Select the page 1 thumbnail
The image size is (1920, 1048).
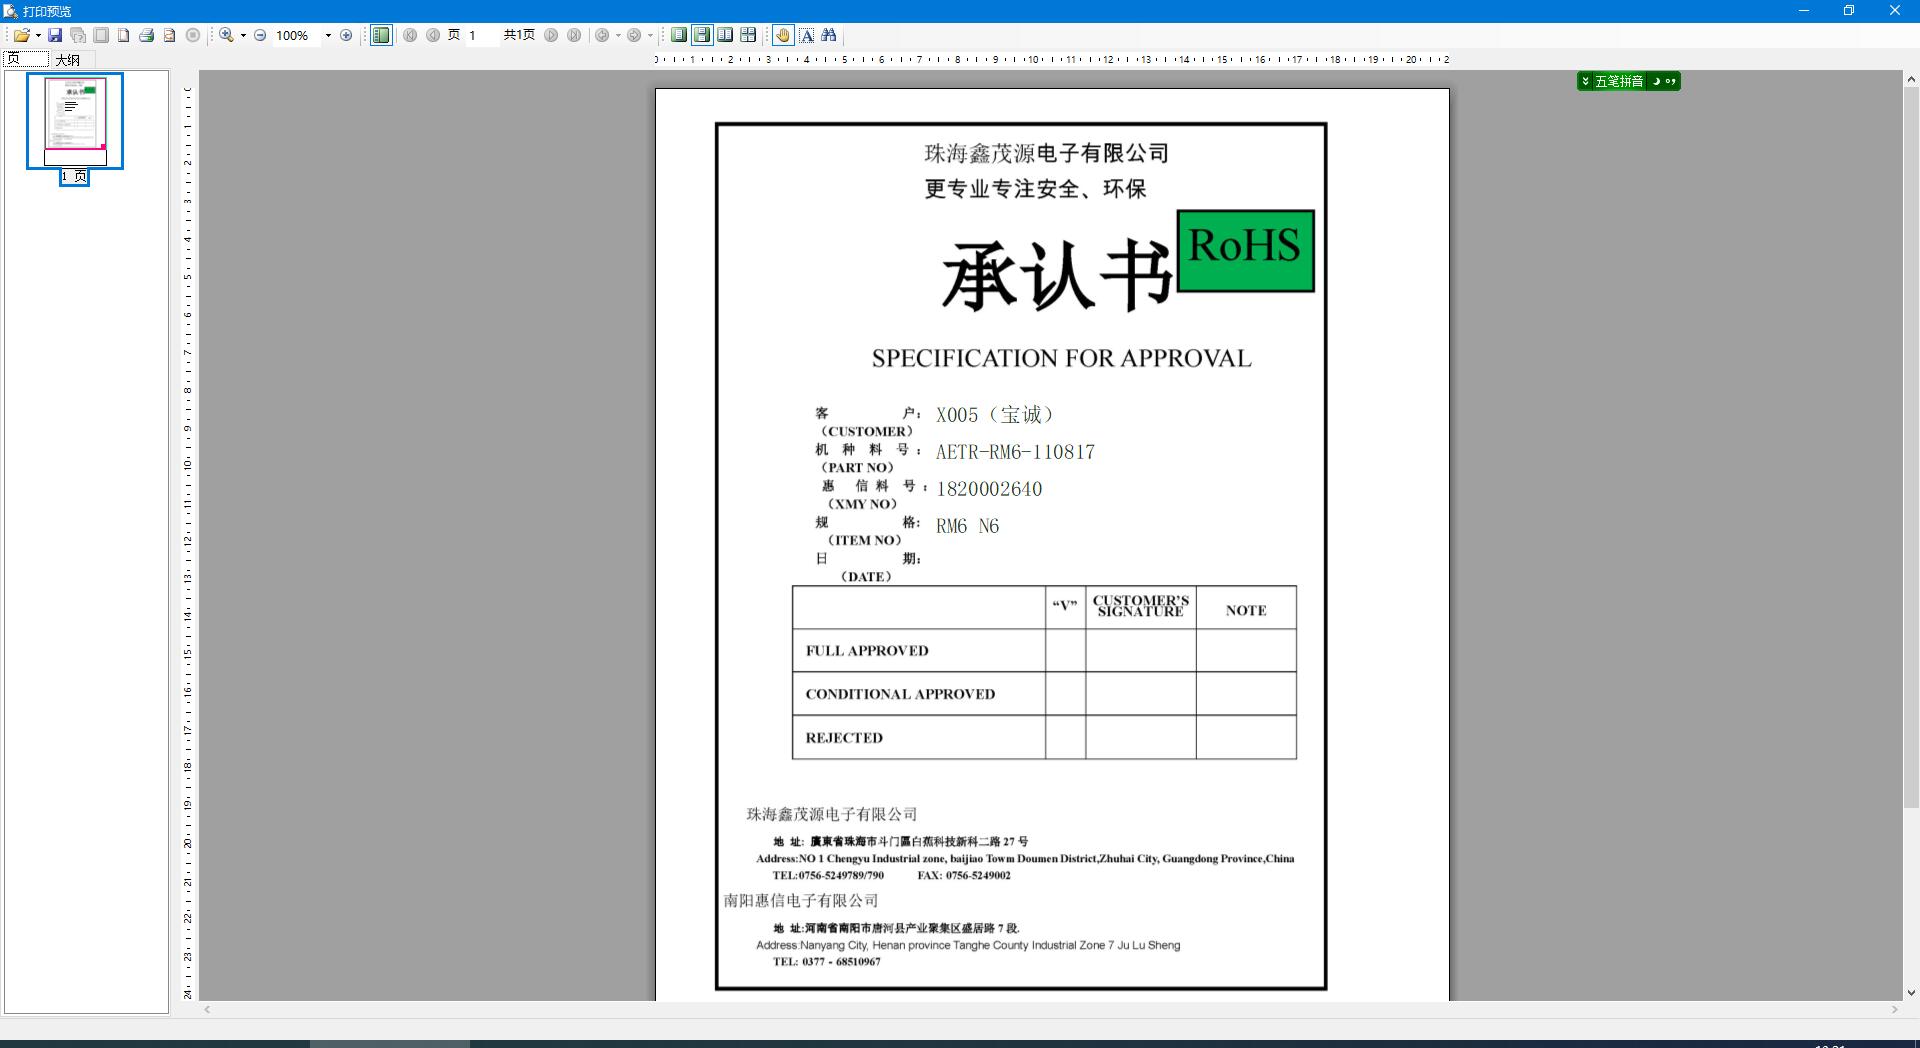click(x=75, y=121)
